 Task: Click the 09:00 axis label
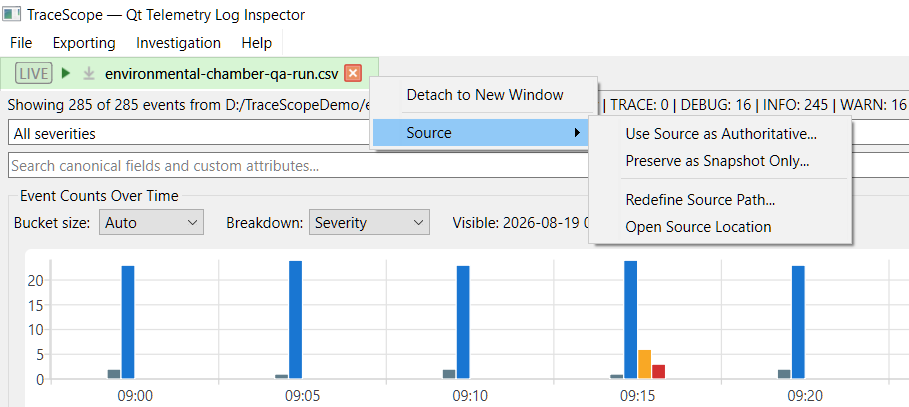coord(134,396)
